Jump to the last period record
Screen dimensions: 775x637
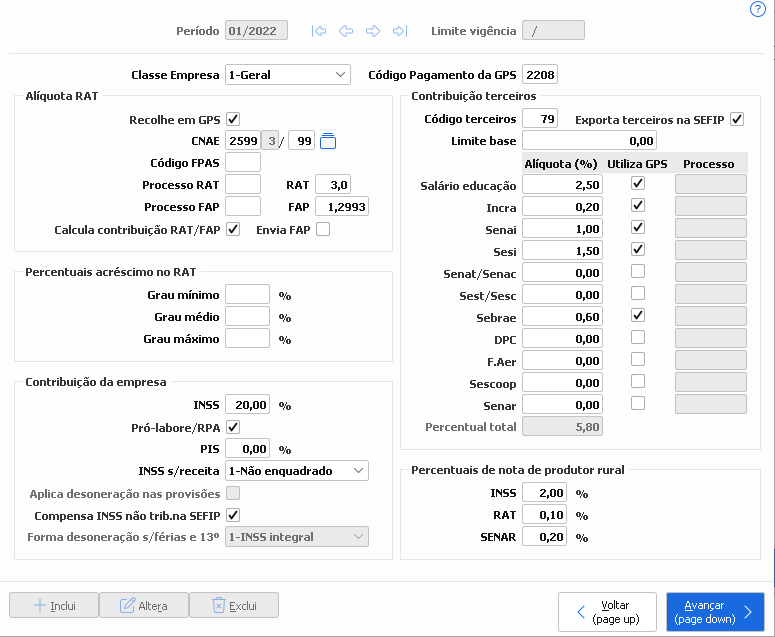click(x=400, y=31)
